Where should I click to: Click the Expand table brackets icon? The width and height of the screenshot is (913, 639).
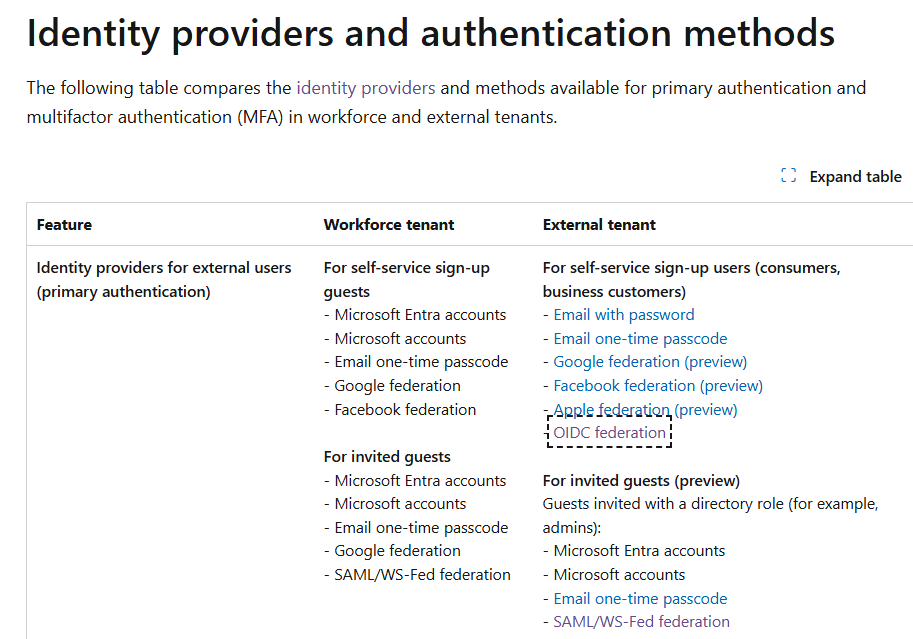pyautogui.click(x=788, y=175)
